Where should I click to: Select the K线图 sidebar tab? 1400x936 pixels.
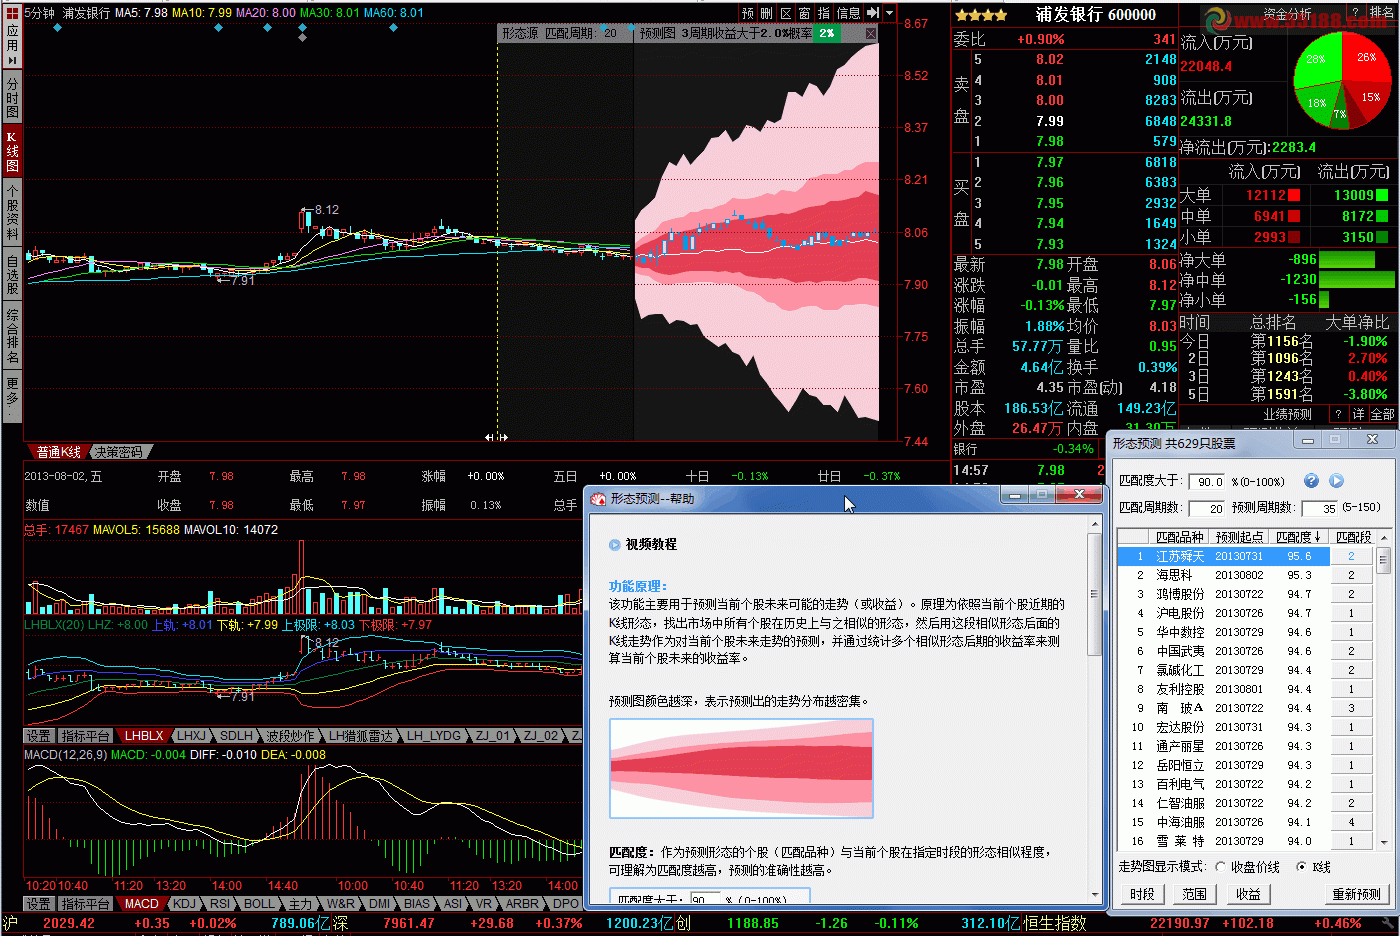(x=12, y=151)
